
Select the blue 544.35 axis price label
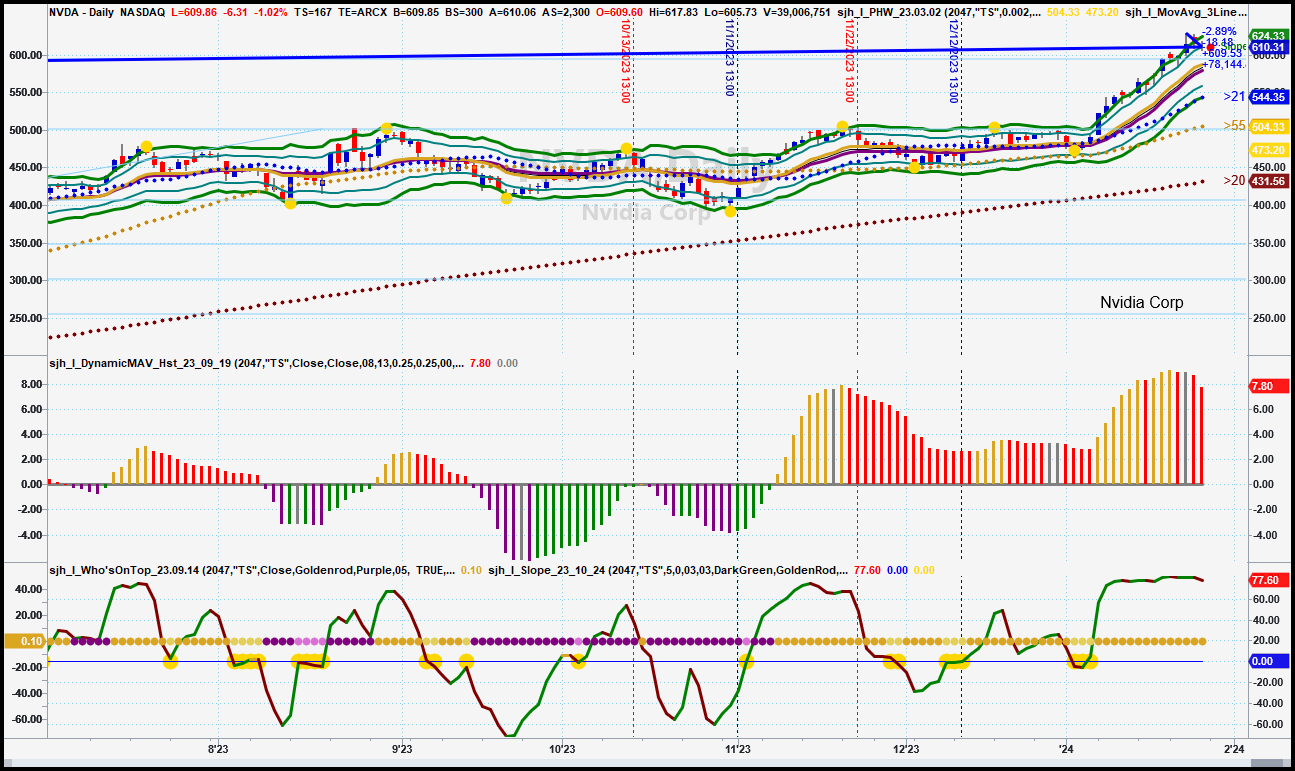(1268, 98)
